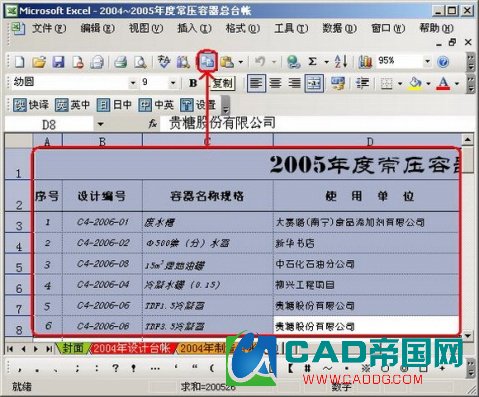Open the 编辑(E) menu

[97, 29]
